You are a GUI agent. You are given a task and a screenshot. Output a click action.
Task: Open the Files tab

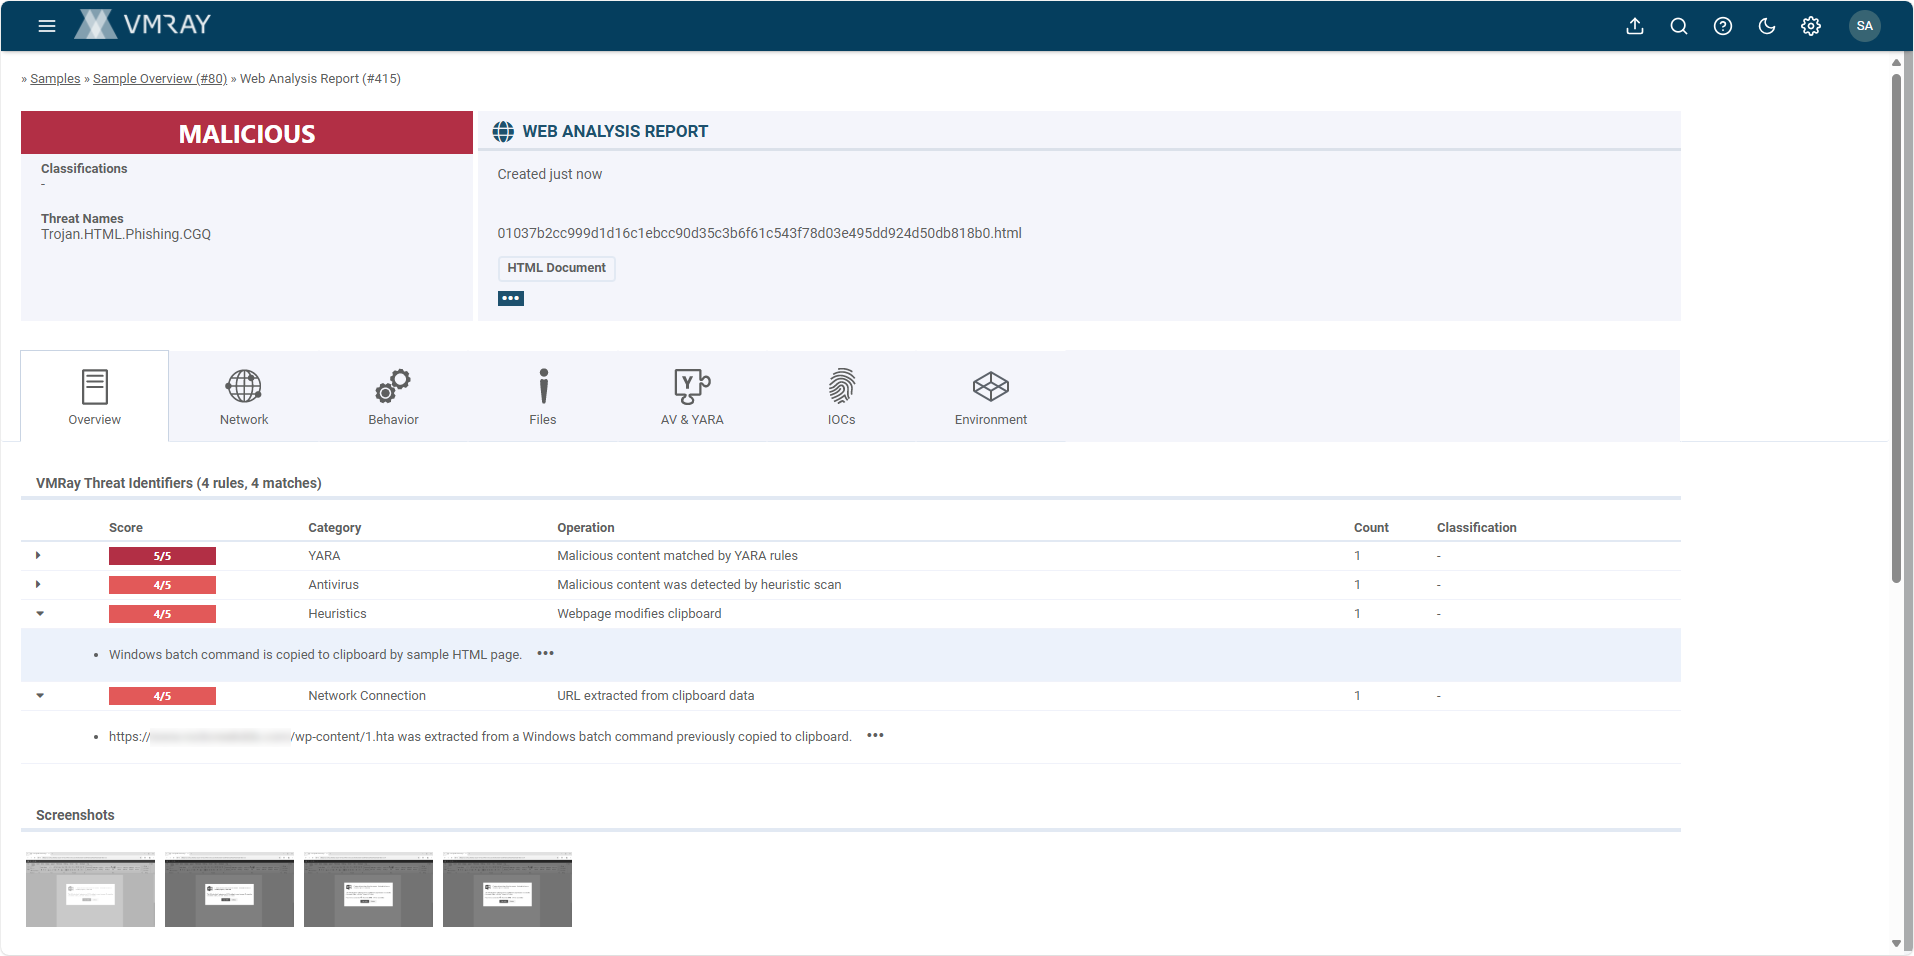pos(543,396)
